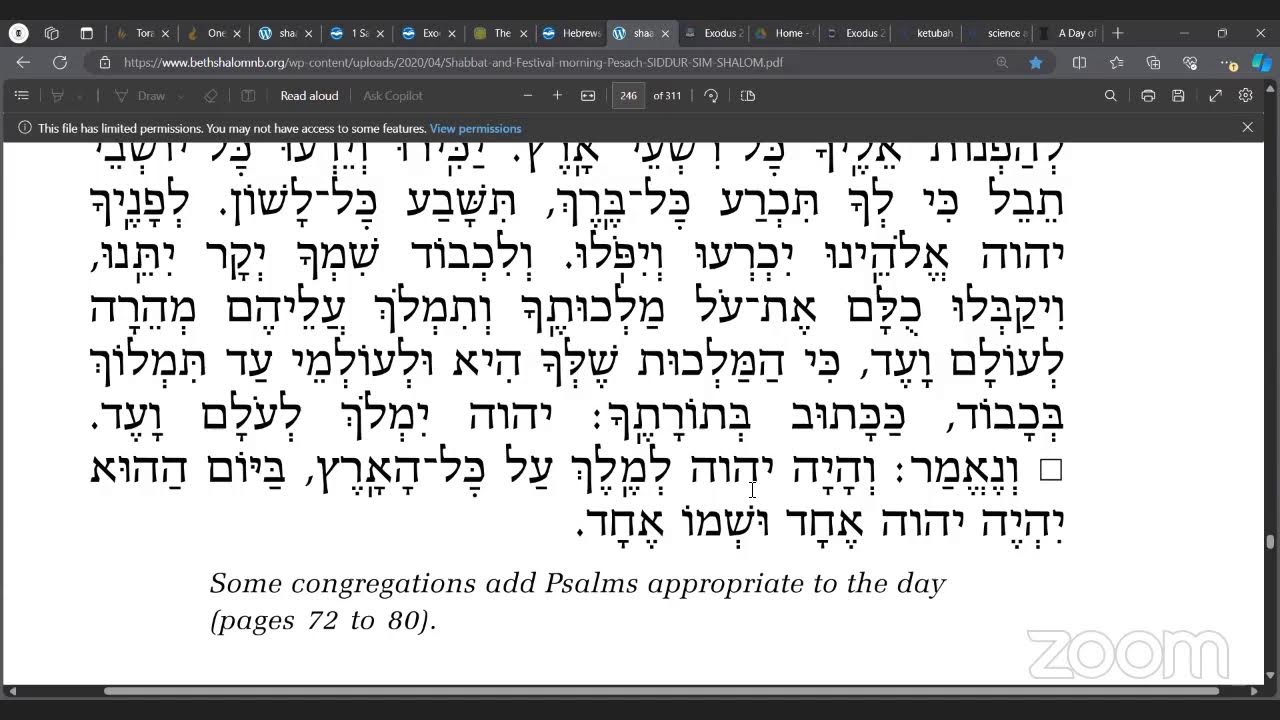Dismiss the limited permissions notification bar
The height and width of the screenshot is (720, 1280).
click(x=1247, y=127)
